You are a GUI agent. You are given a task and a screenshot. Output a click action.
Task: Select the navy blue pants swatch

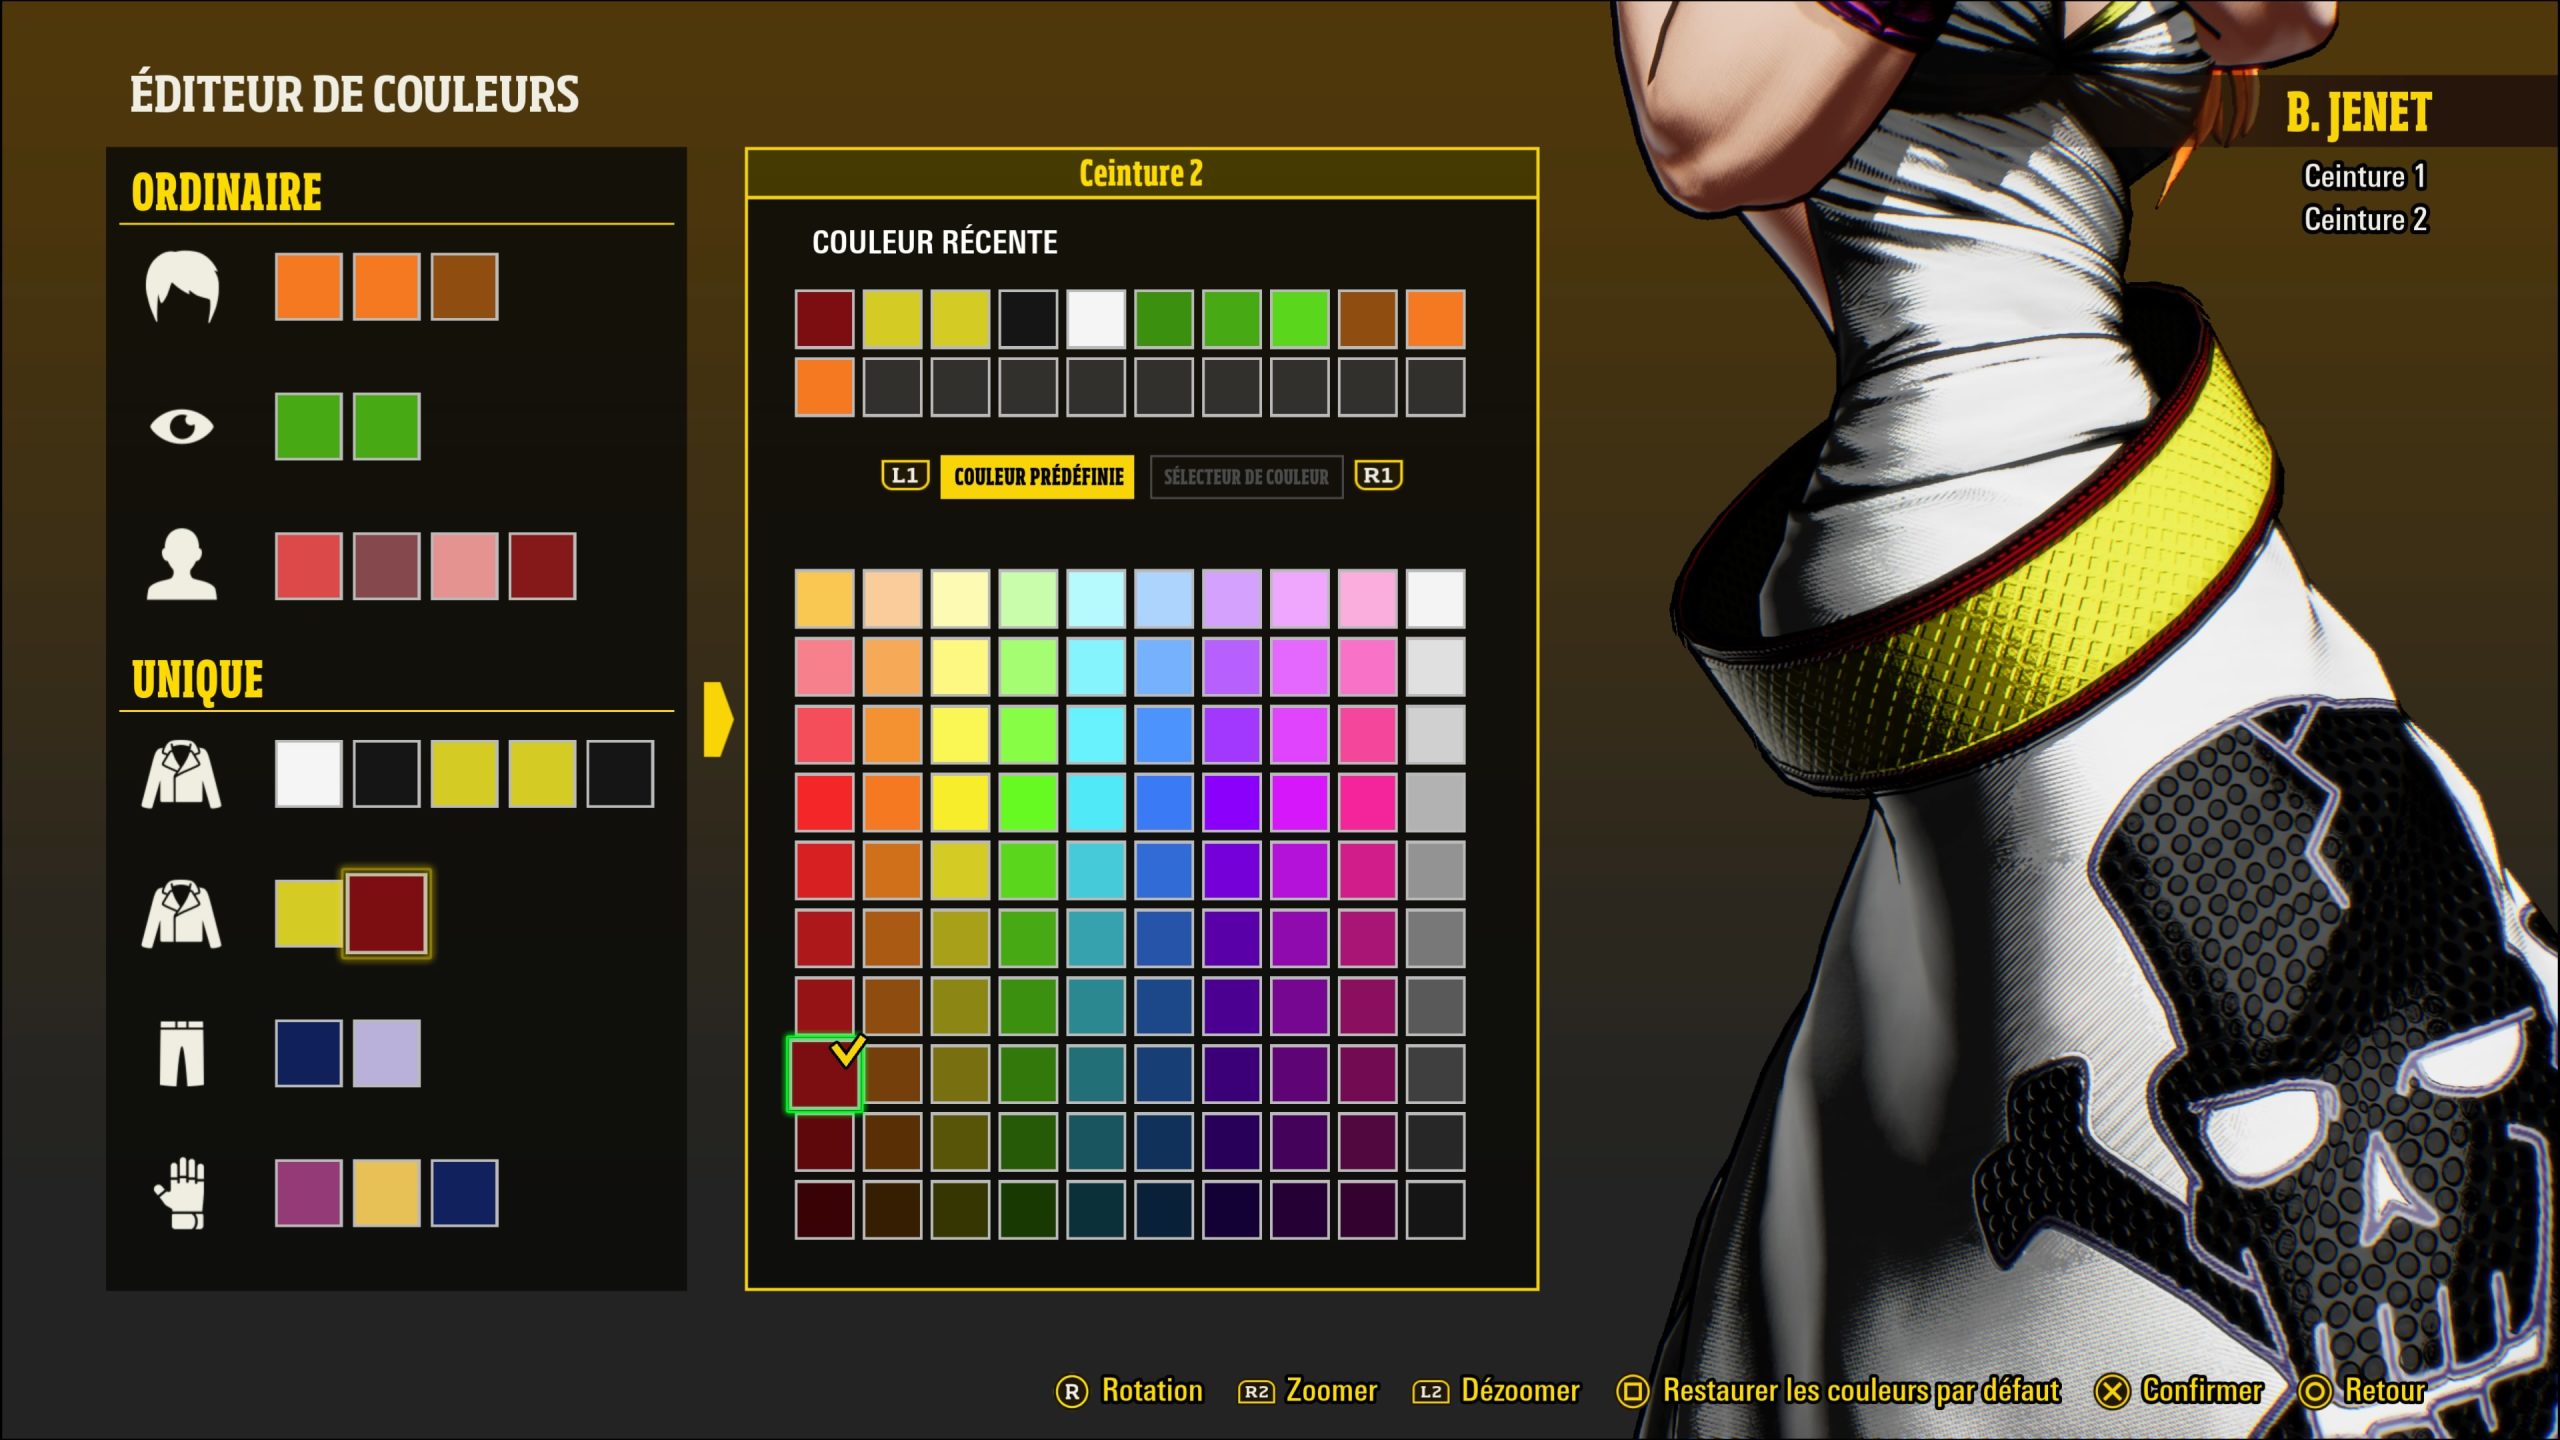308,1053
